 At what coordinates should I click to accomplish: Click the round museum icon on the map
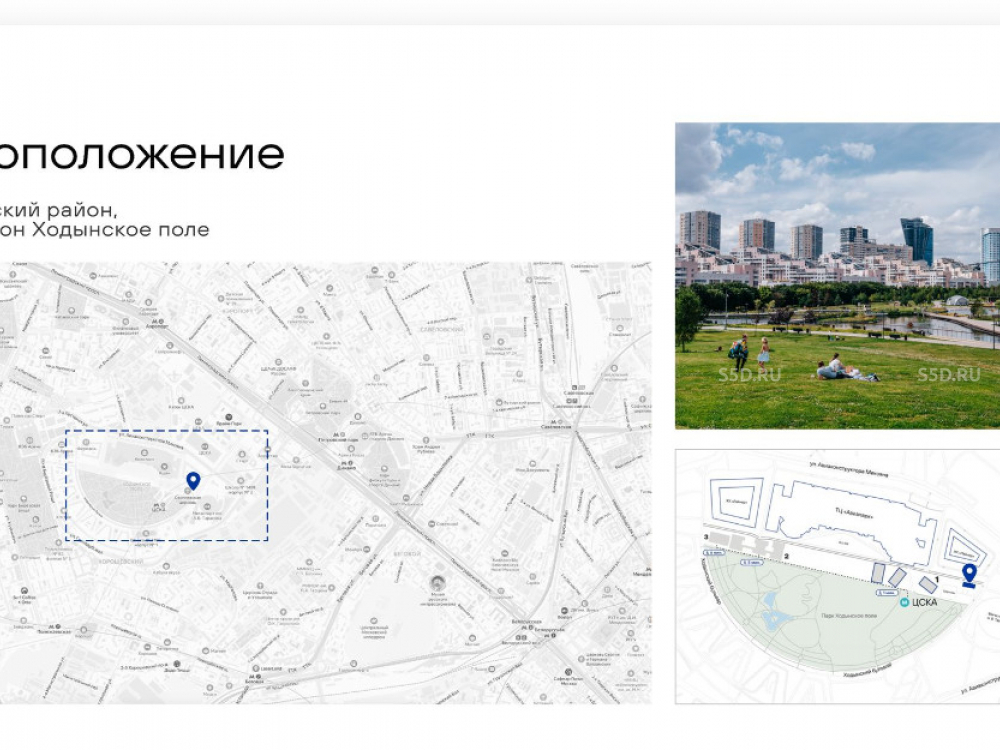[436, 582]
